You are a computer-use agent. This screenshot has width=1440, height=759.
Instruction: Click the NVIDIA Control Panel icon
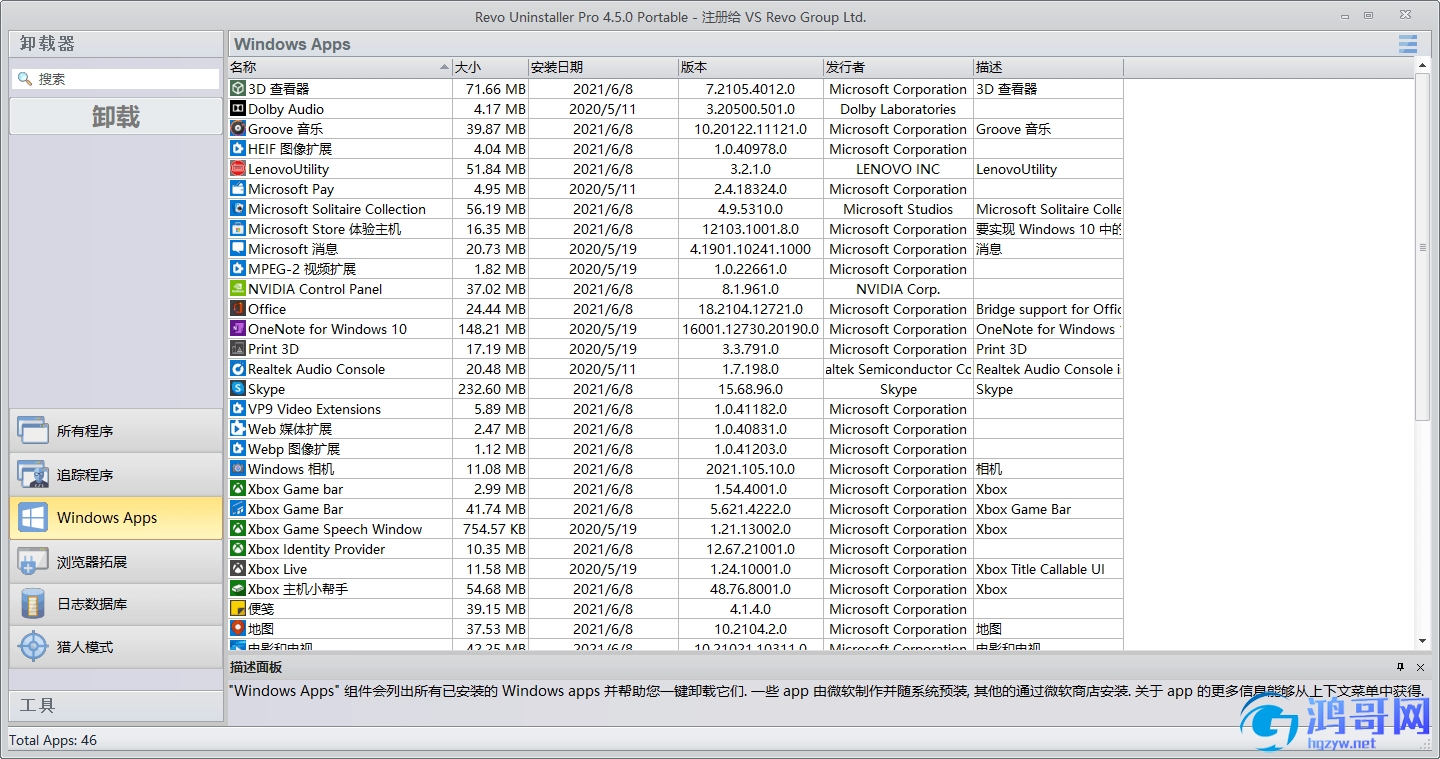[238, 289]
